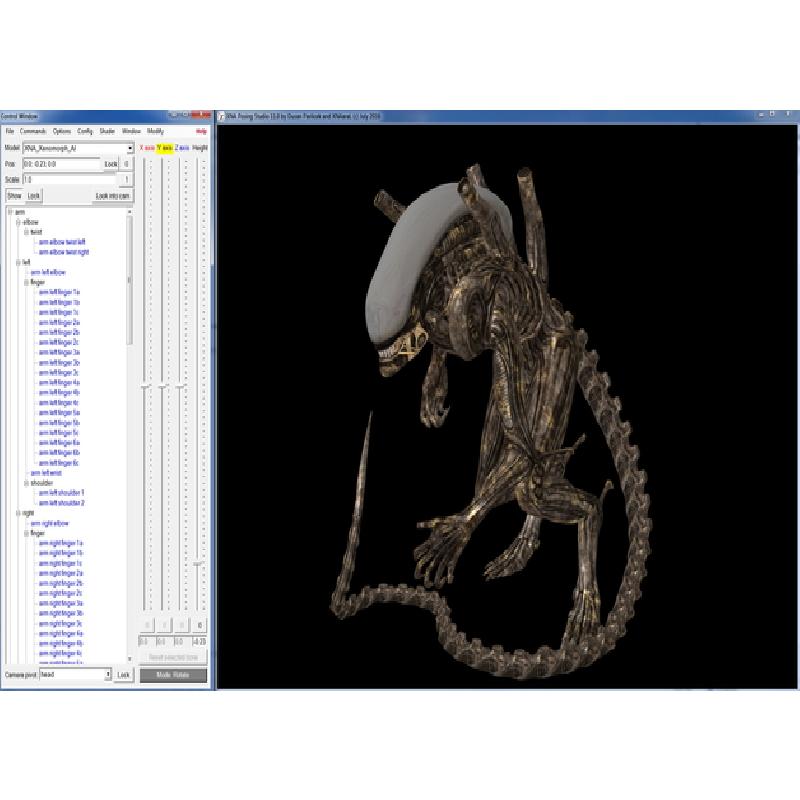800x800 pixels.
Task: Open the red Help menu
Action: point(201,131)
